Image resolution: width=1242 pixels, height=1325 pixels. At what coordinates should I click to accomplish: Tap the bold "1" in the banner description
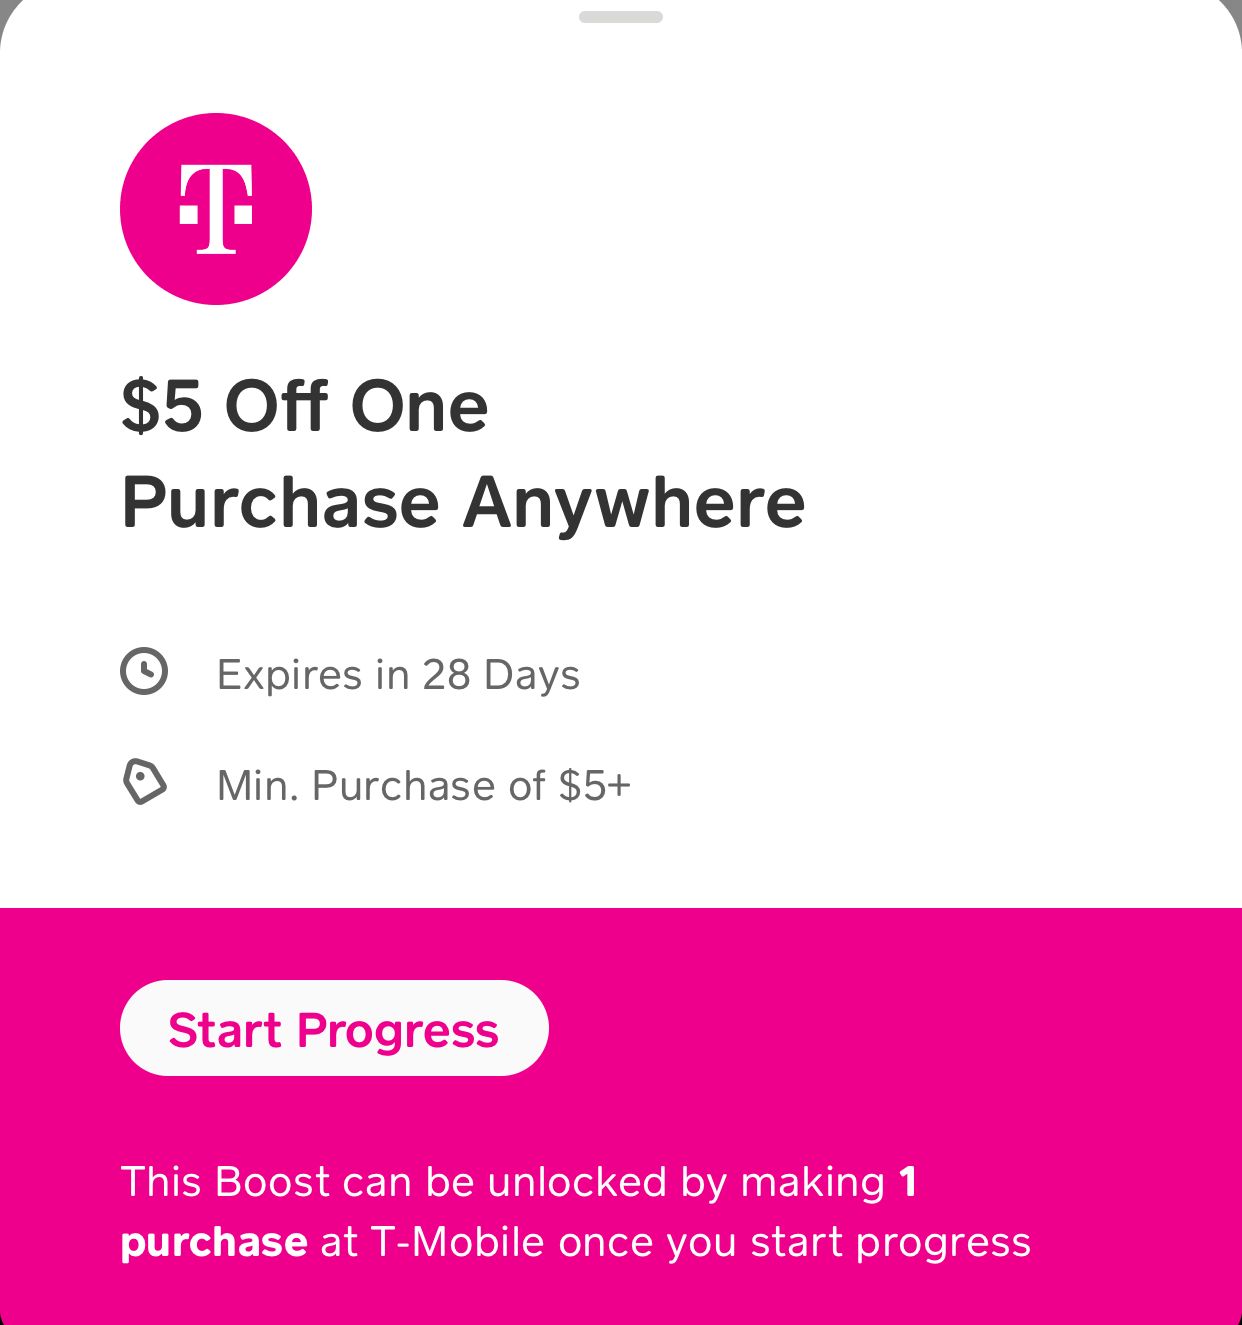tap(908, 1182)
